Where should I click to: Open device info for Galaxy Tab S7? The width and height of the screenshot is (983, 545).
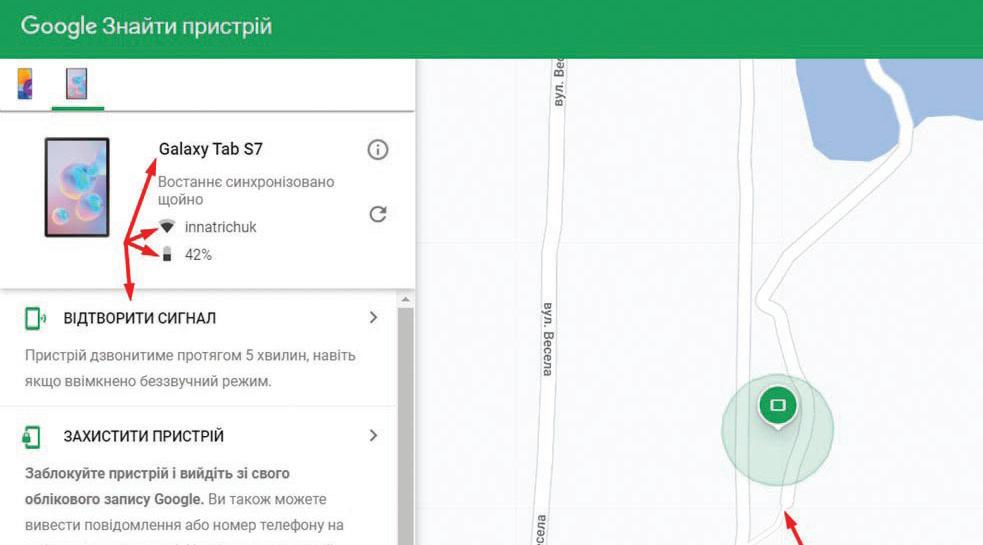377,150
